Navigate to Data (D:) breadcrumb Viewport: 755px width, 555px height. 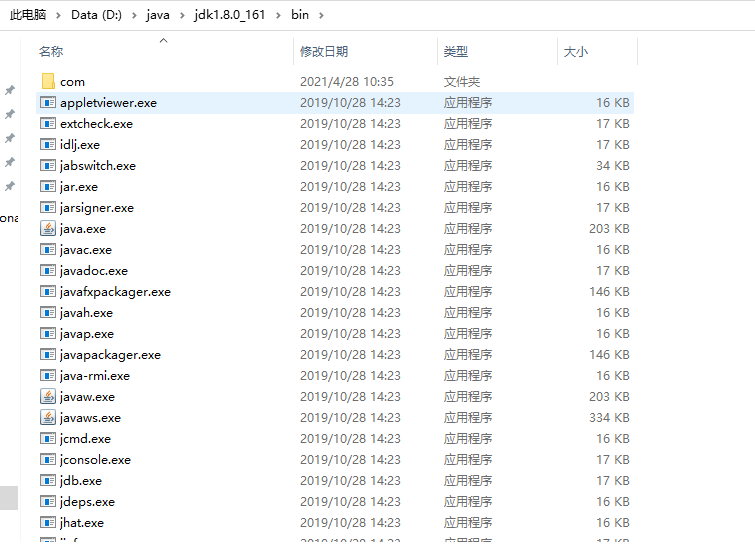click(x=96, y=15)
